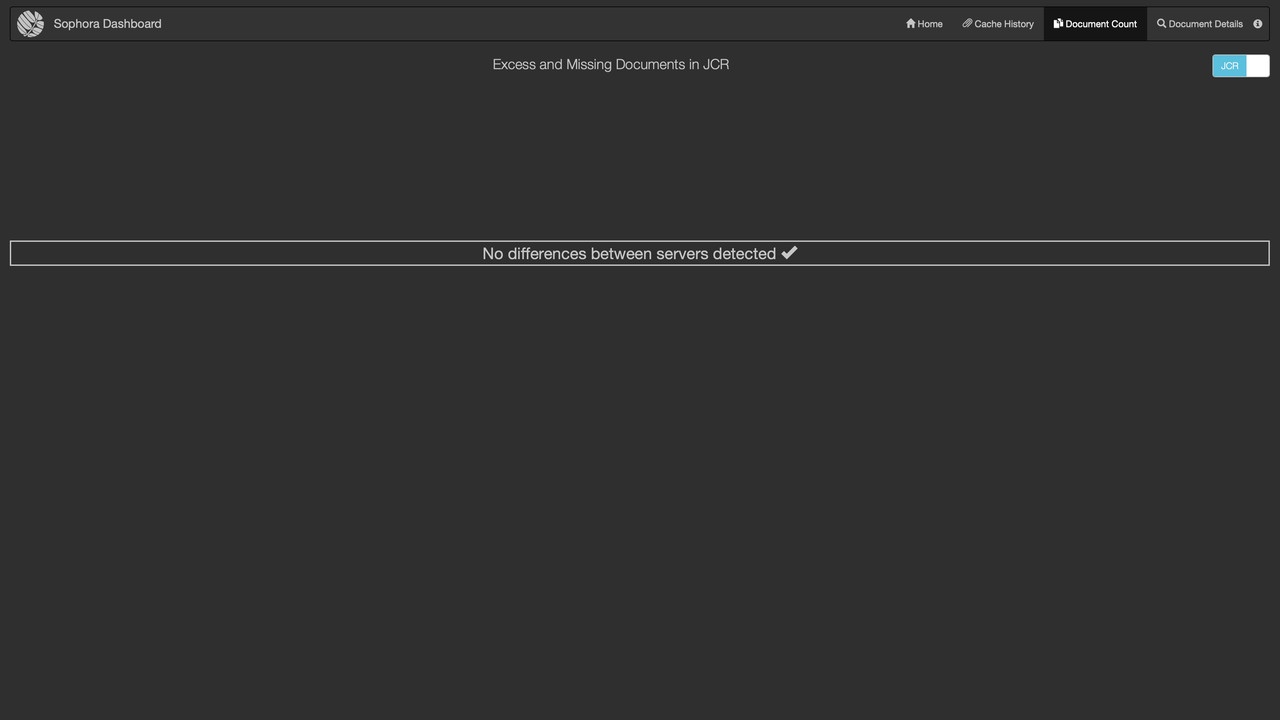Screen dimensions: 1280x720
Task: Click the no differences detected banner
Action: pyautogui.click(x=639, y=253)
